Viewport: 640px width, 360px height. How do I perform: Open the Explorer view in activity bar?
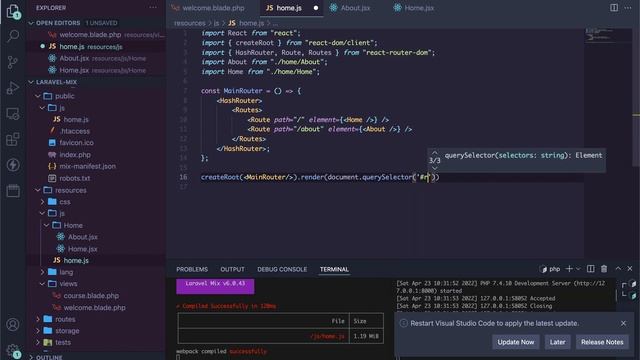pyautogui.click(x=13, y=11)
